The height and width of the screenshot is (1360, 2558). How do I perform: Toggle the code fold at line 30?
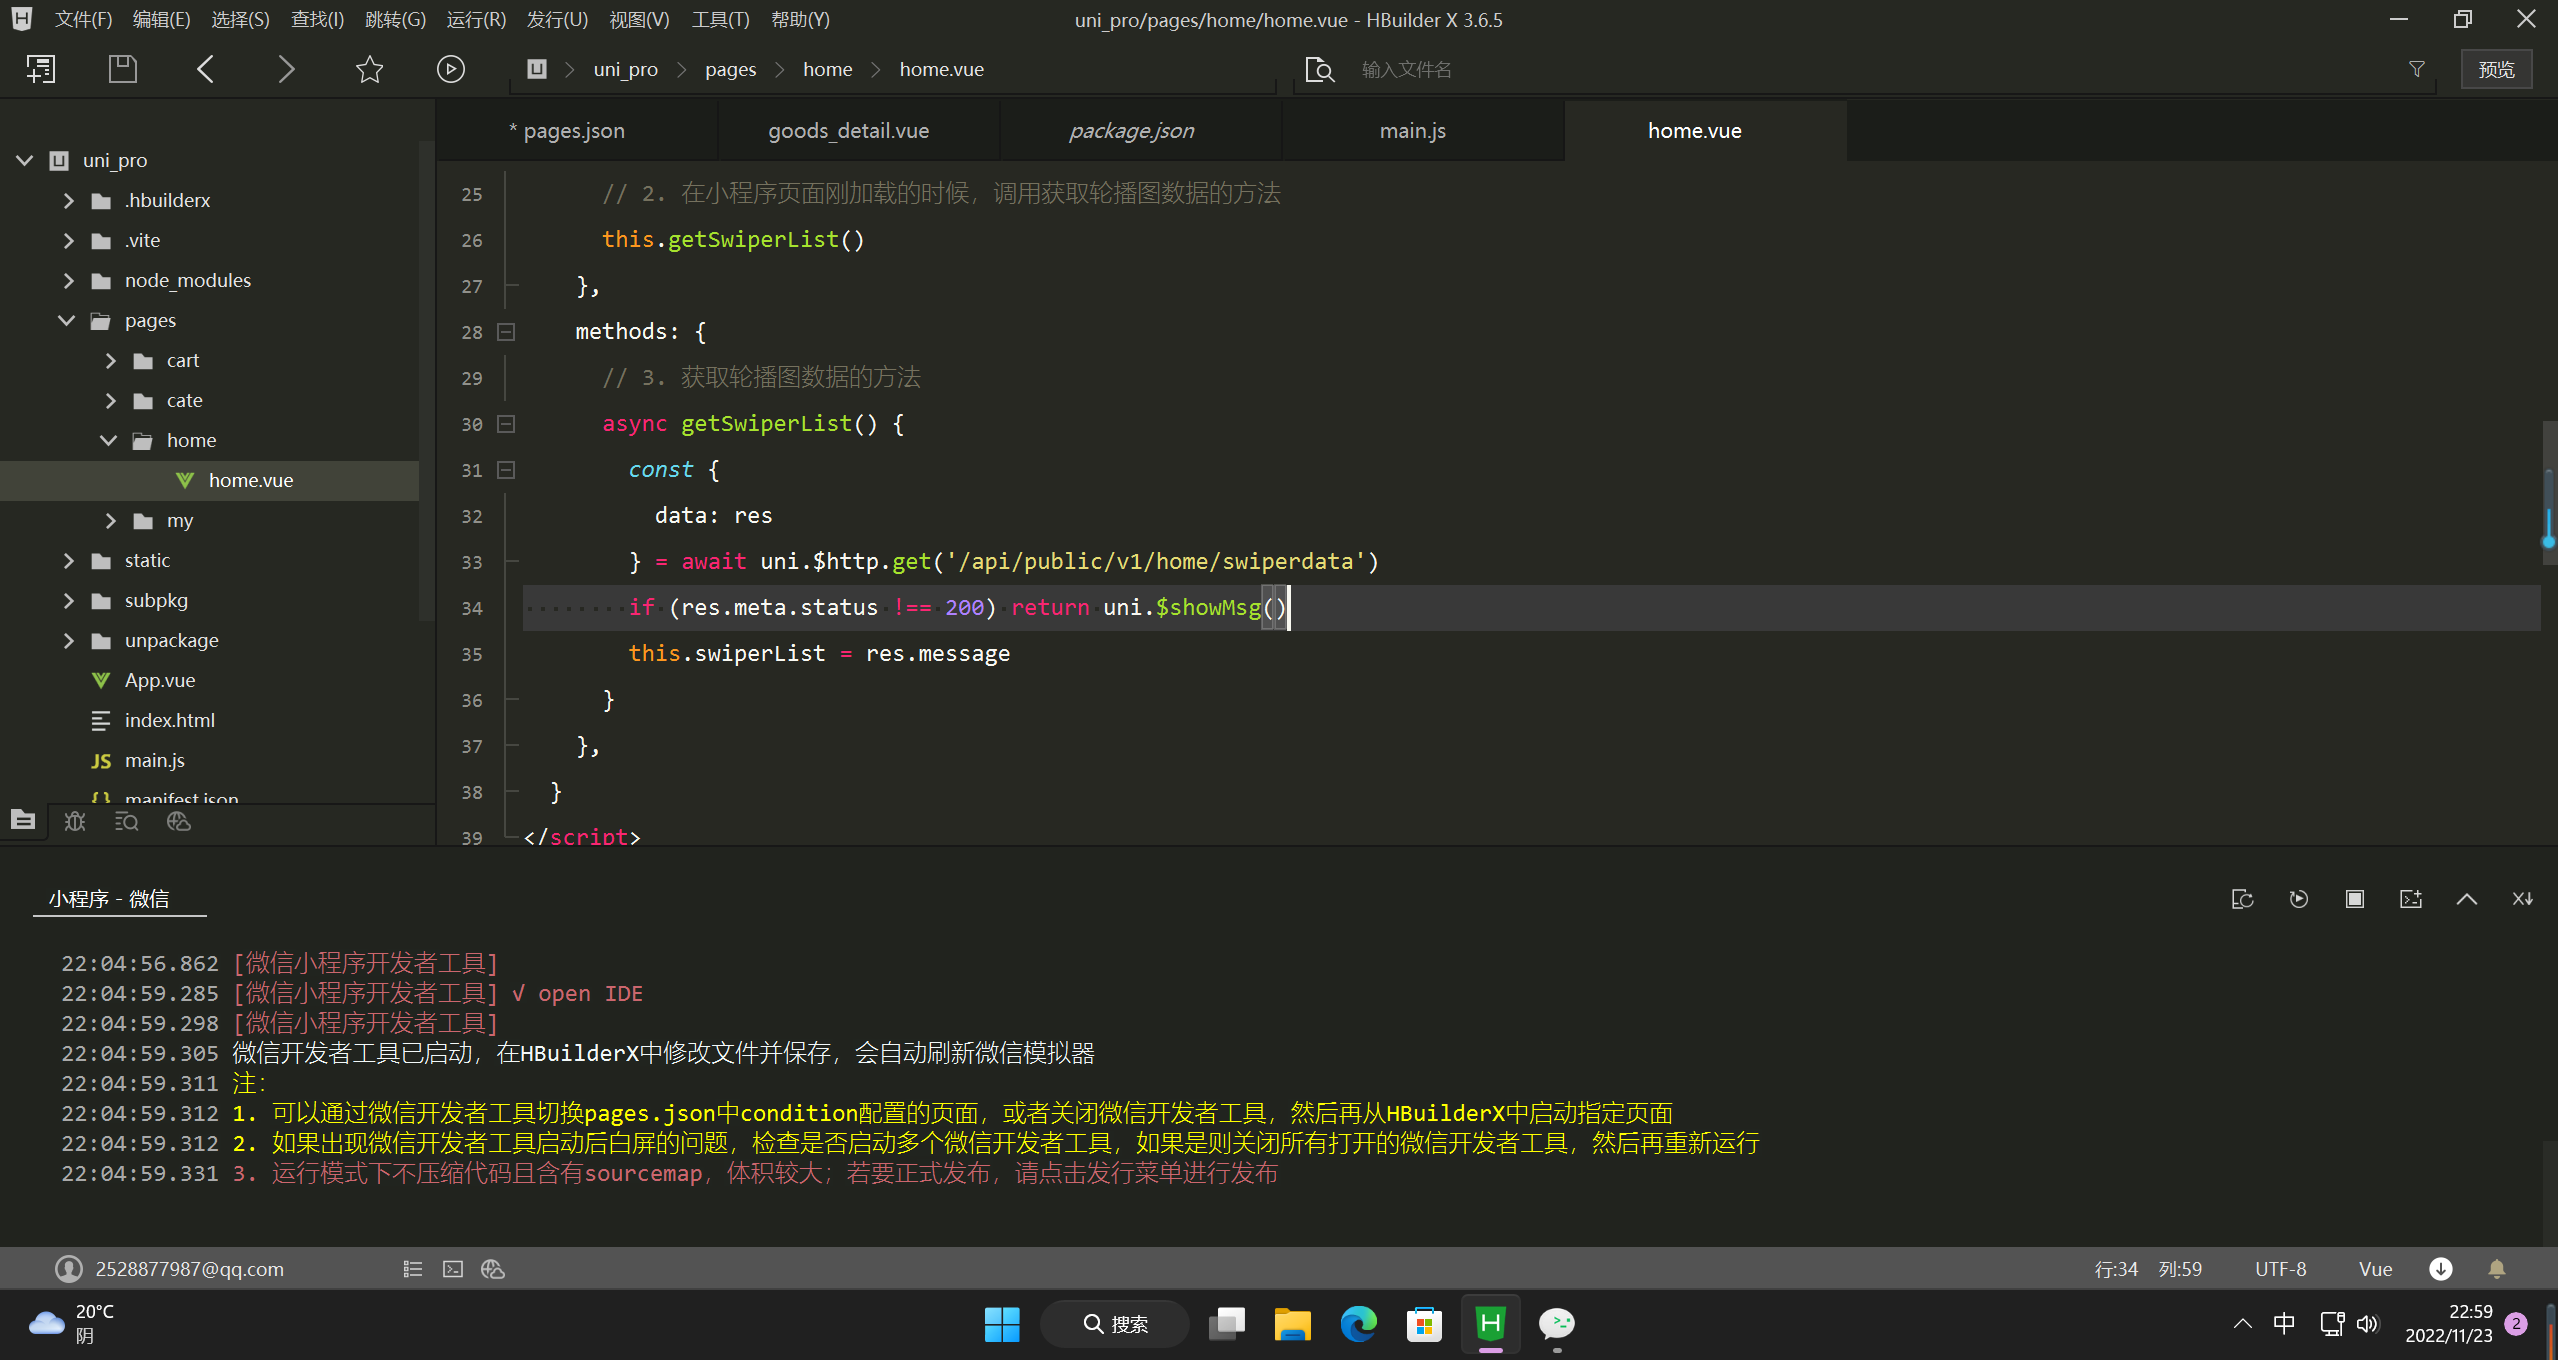tap(506, 424)
